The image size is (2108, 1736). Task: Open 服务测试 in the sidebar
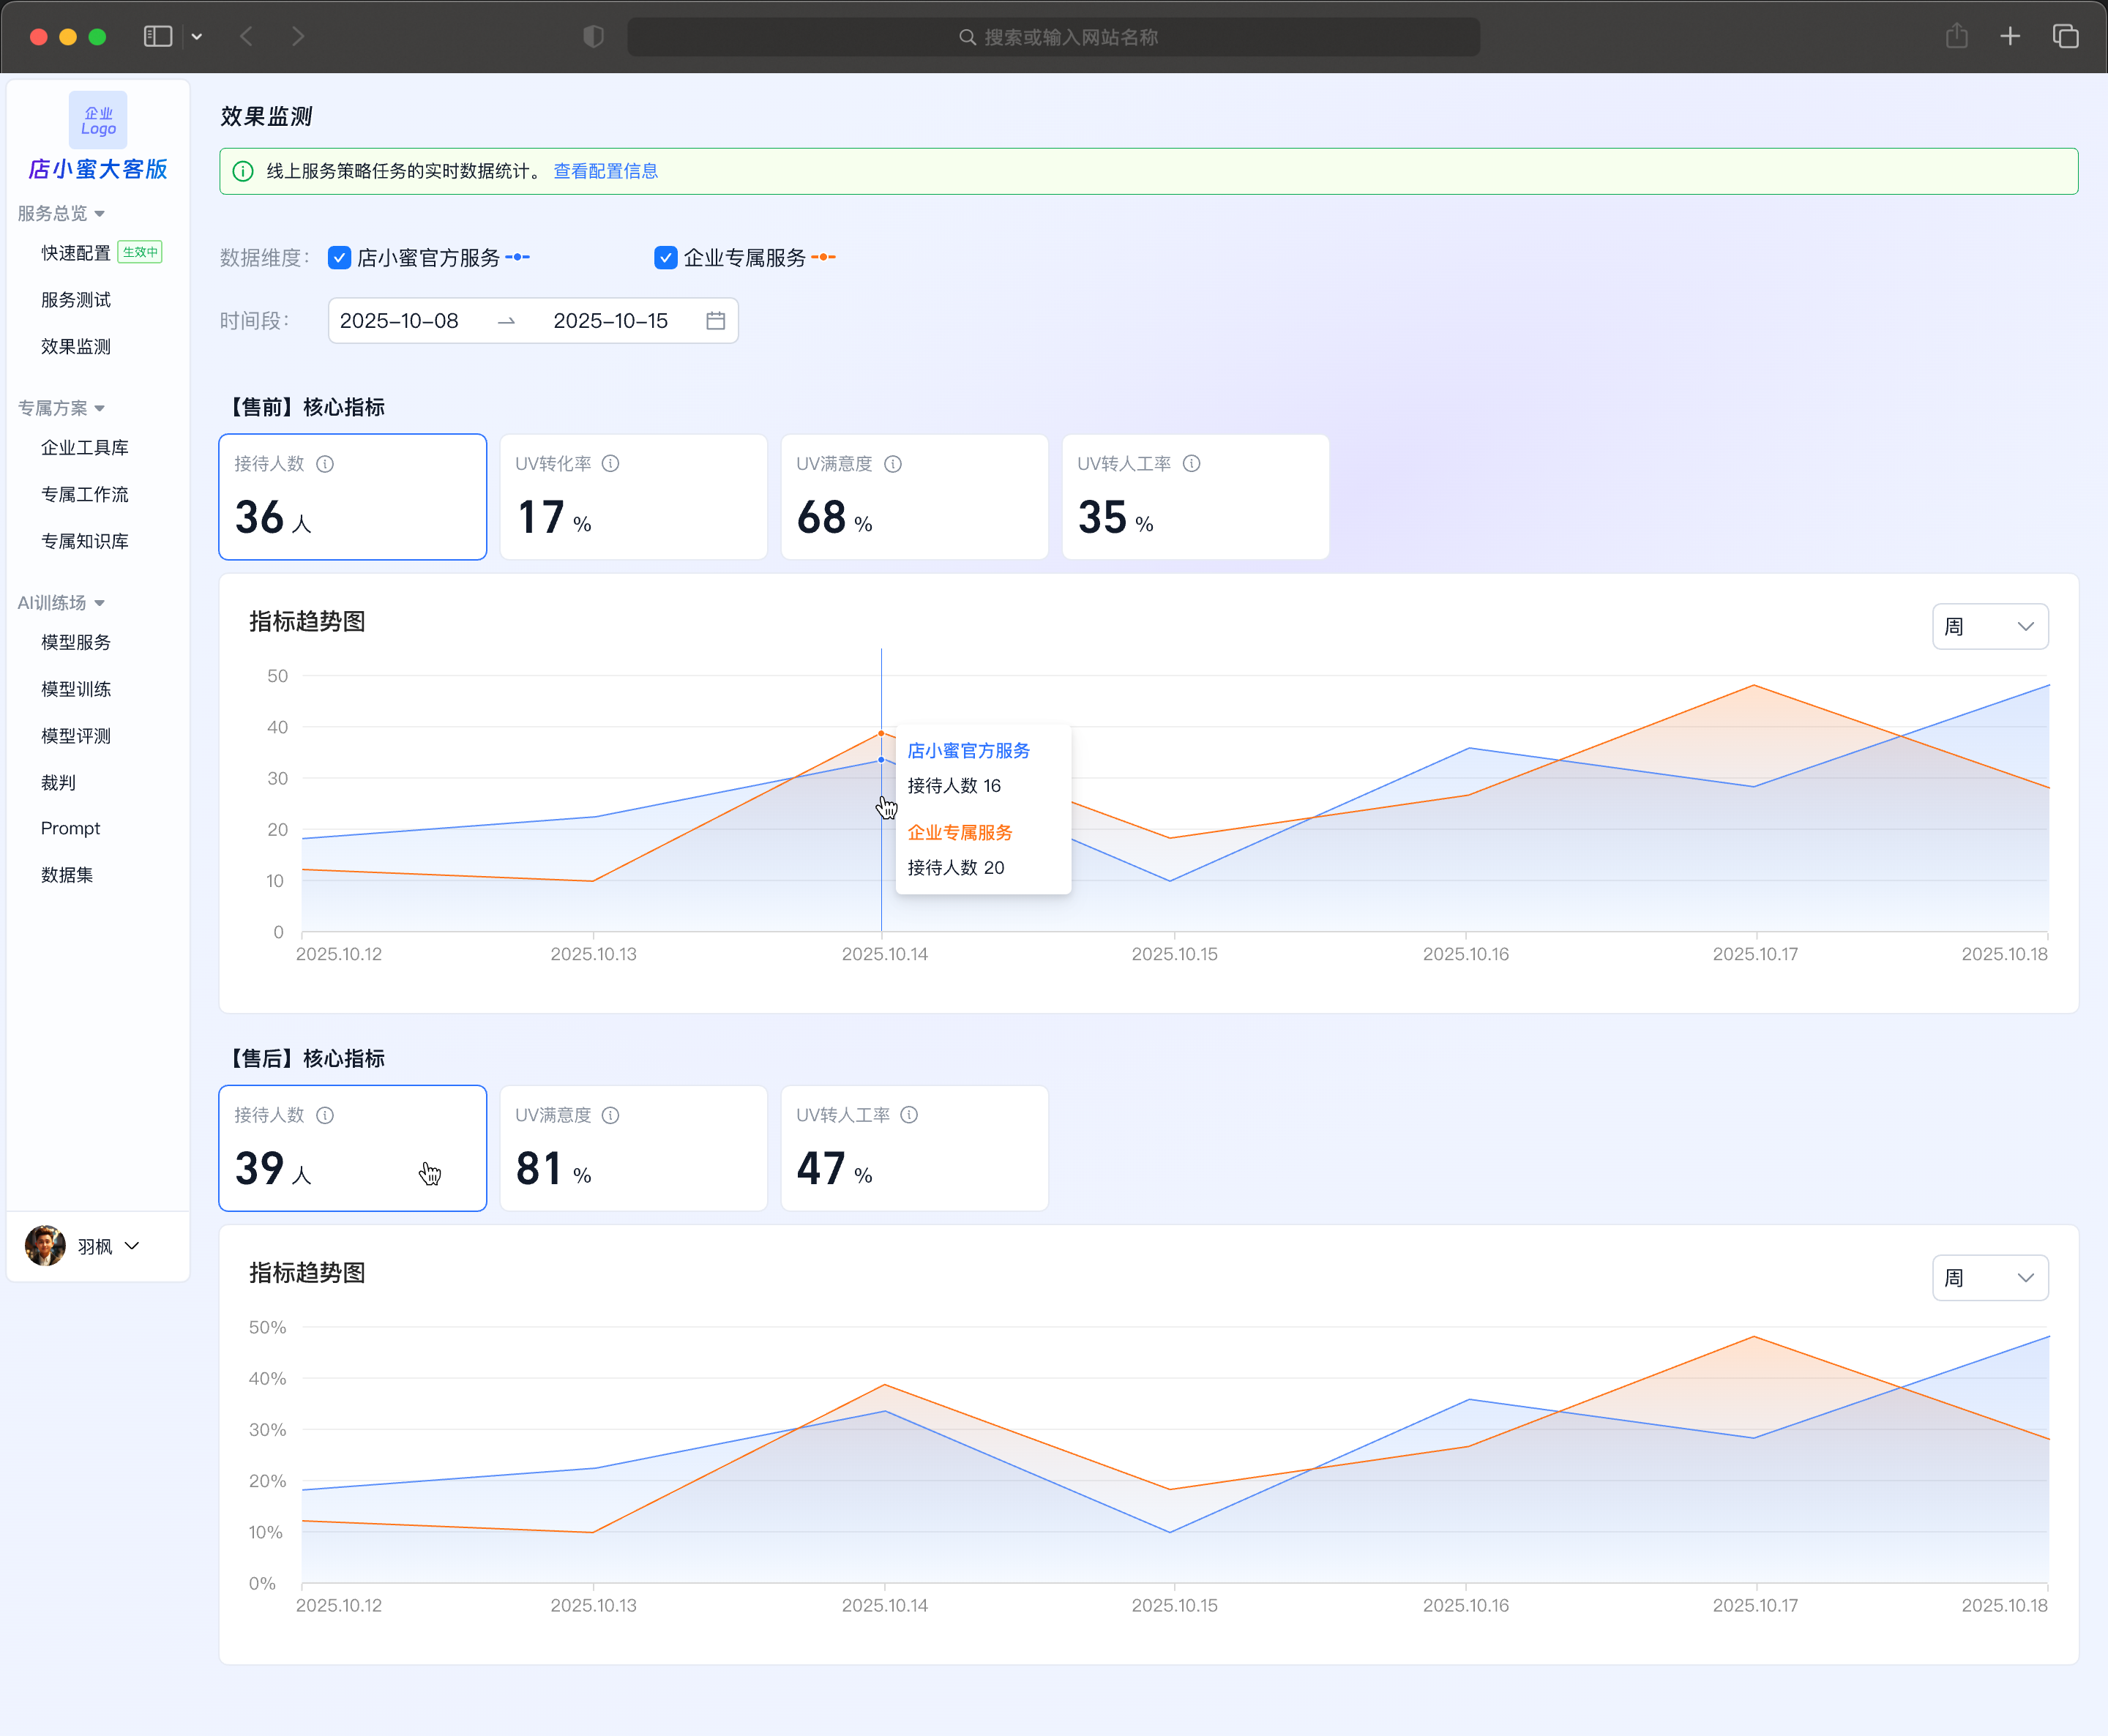[x=76, y=300]
